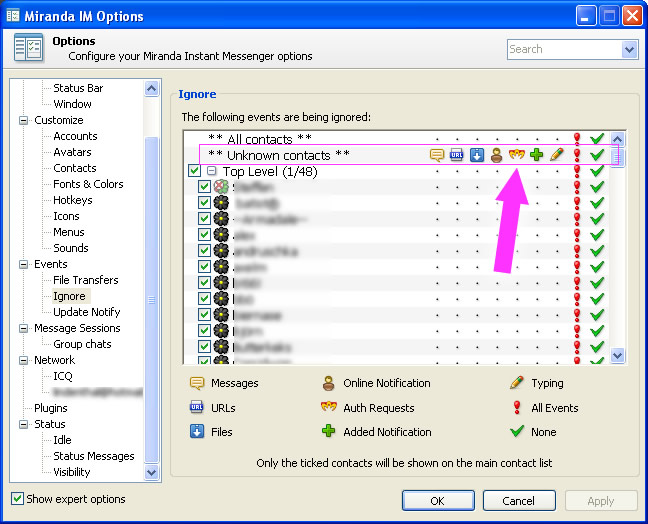Image resolution: width=648 pixels, height=524 pixels.
Task: Click the All Events legend icon
Action: click(517, 407)
